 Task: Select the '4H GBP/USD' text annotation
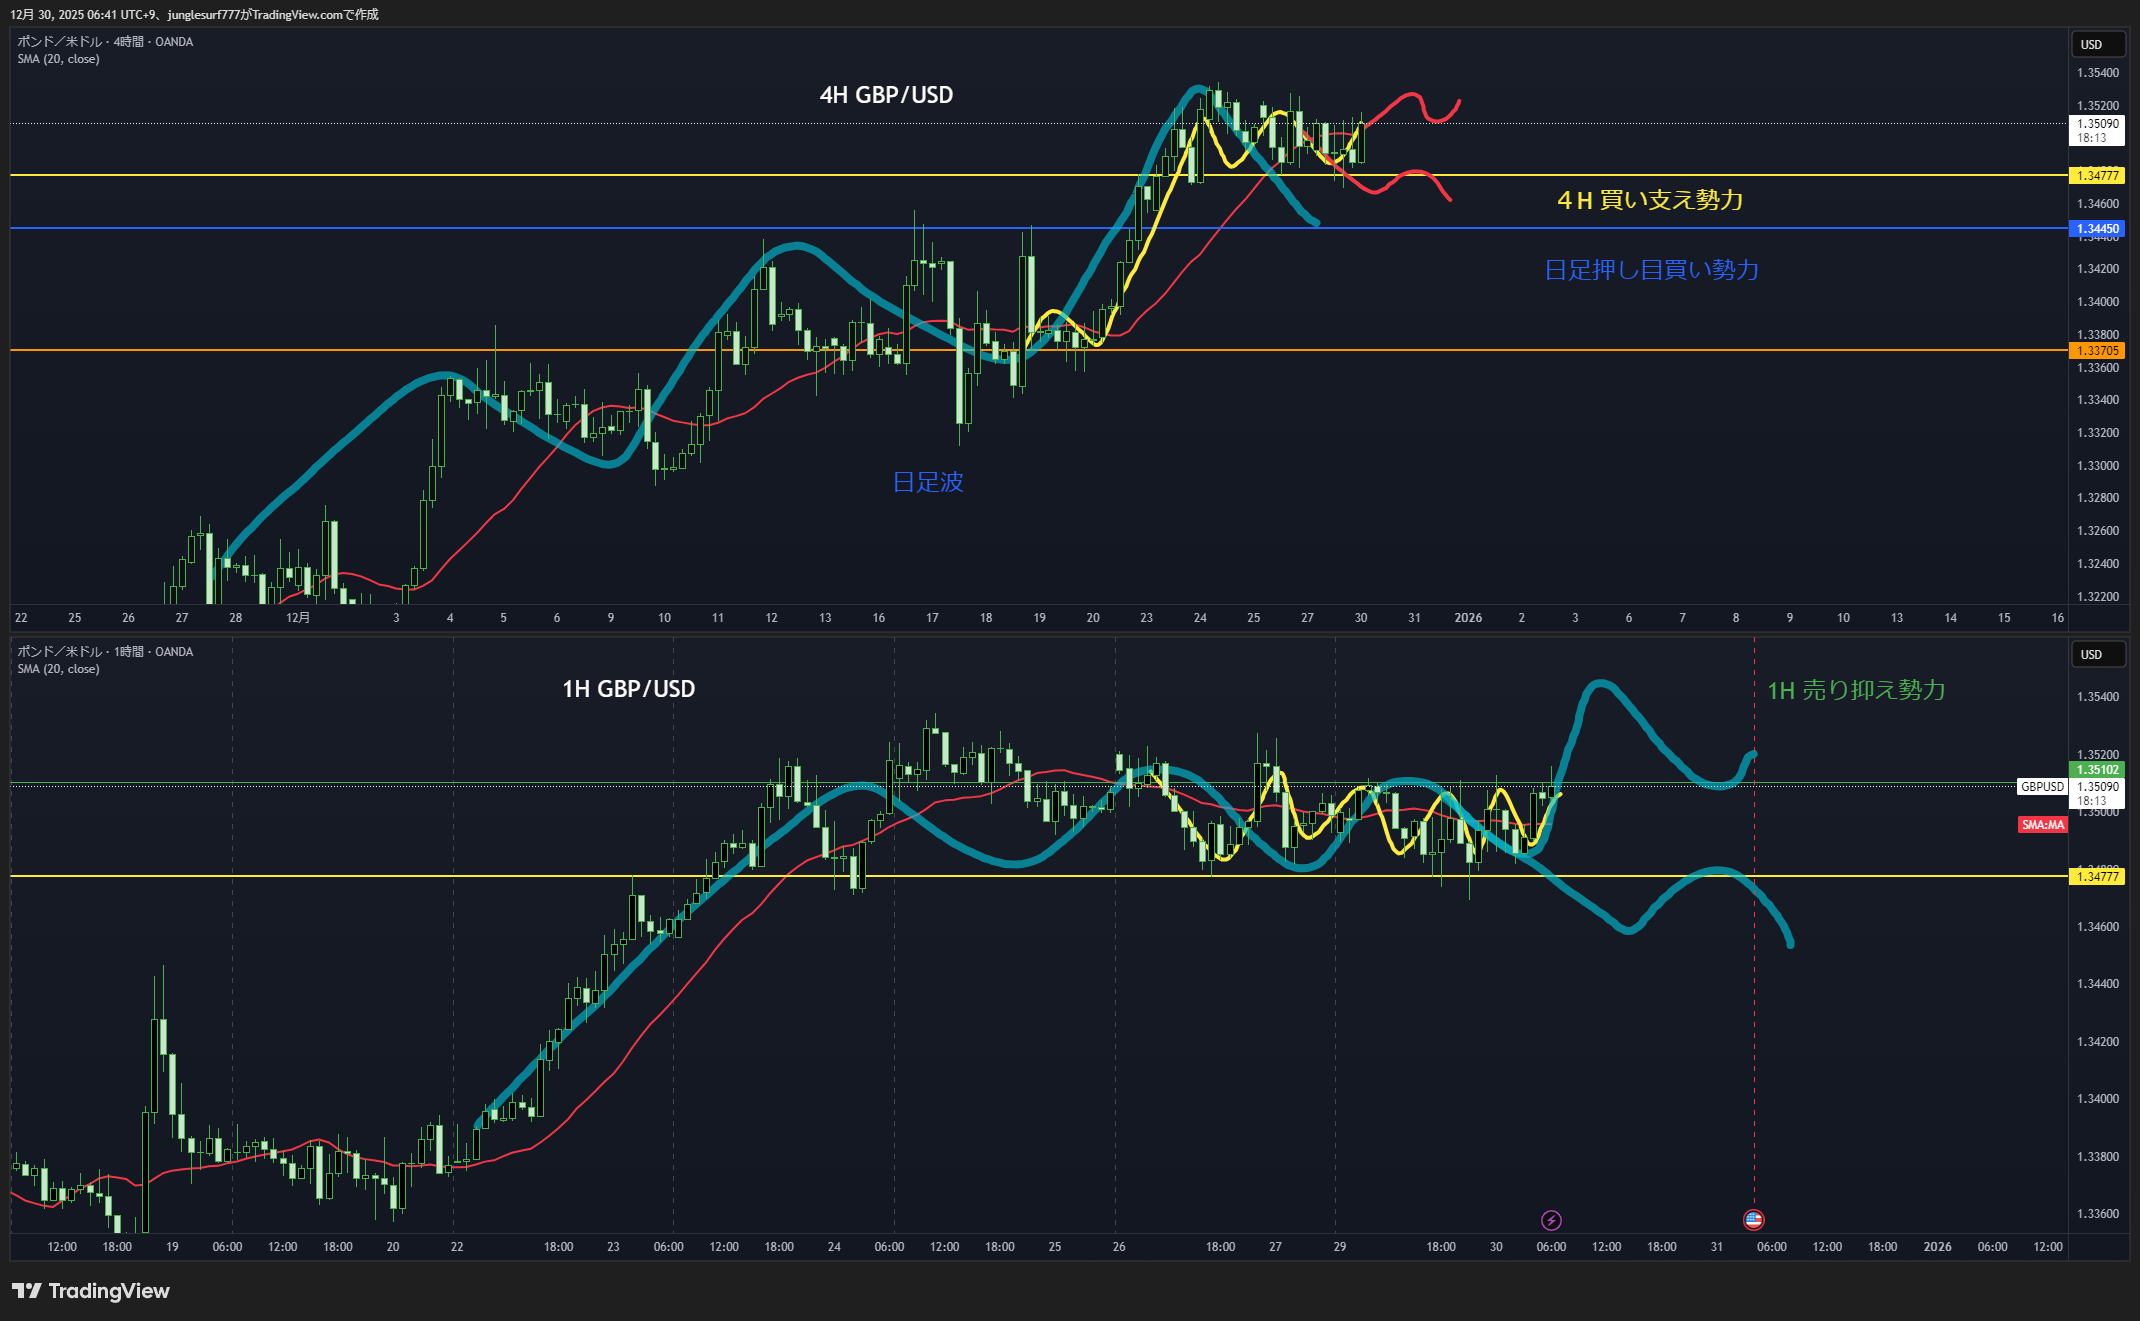click(886, 95)
